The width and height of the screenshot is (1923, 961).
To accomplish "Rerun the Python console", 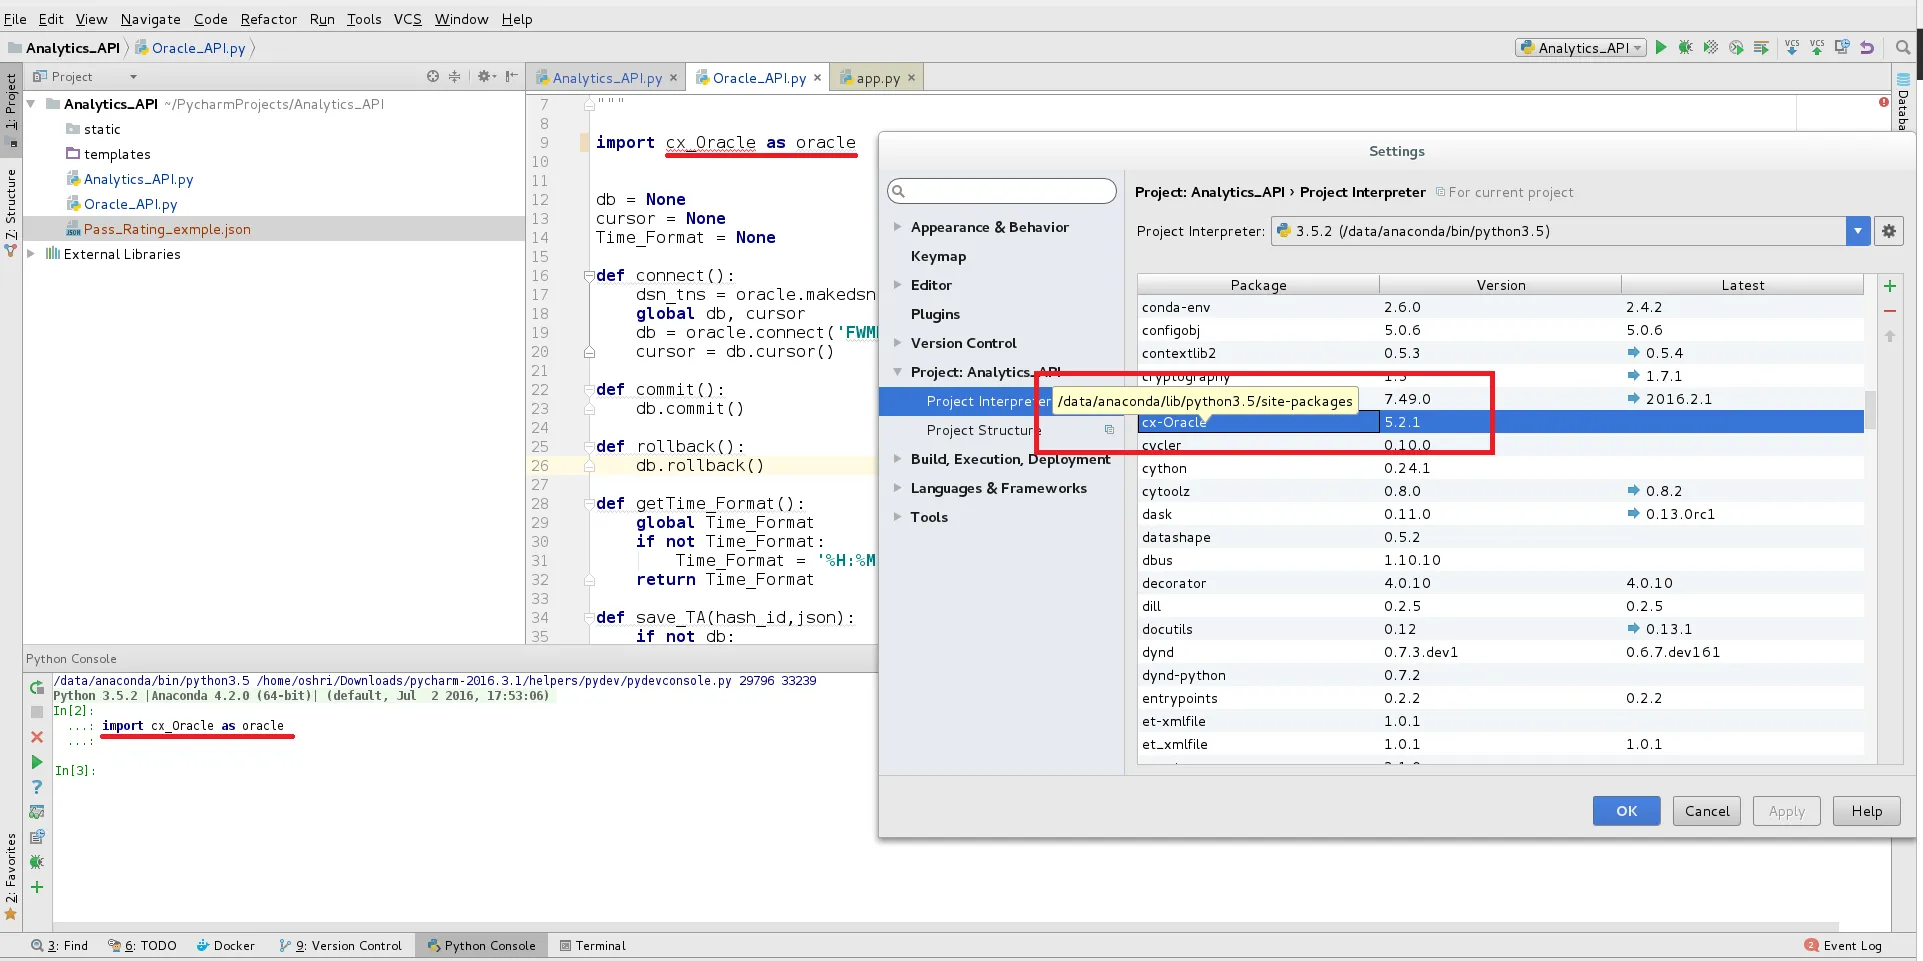I will [37, 687].
